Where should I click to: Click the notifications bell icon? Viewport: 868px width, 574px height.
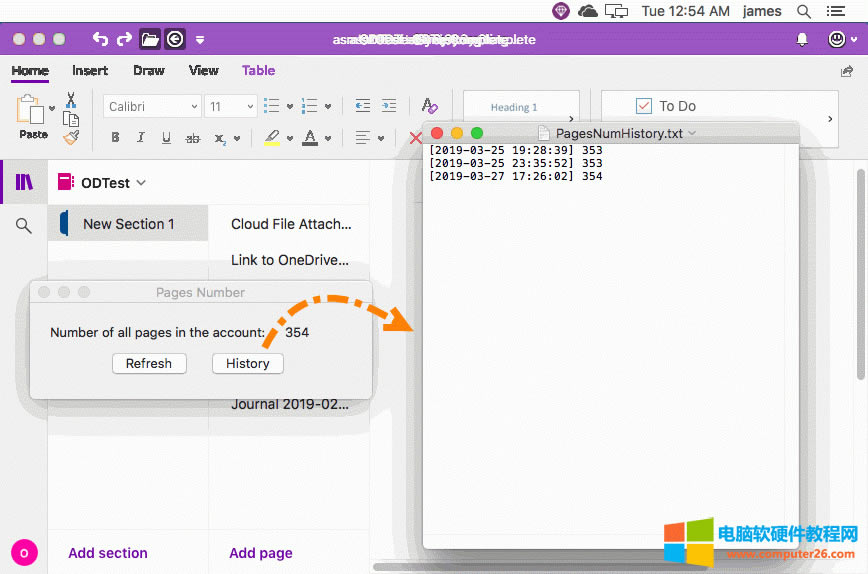coord(801,40)
